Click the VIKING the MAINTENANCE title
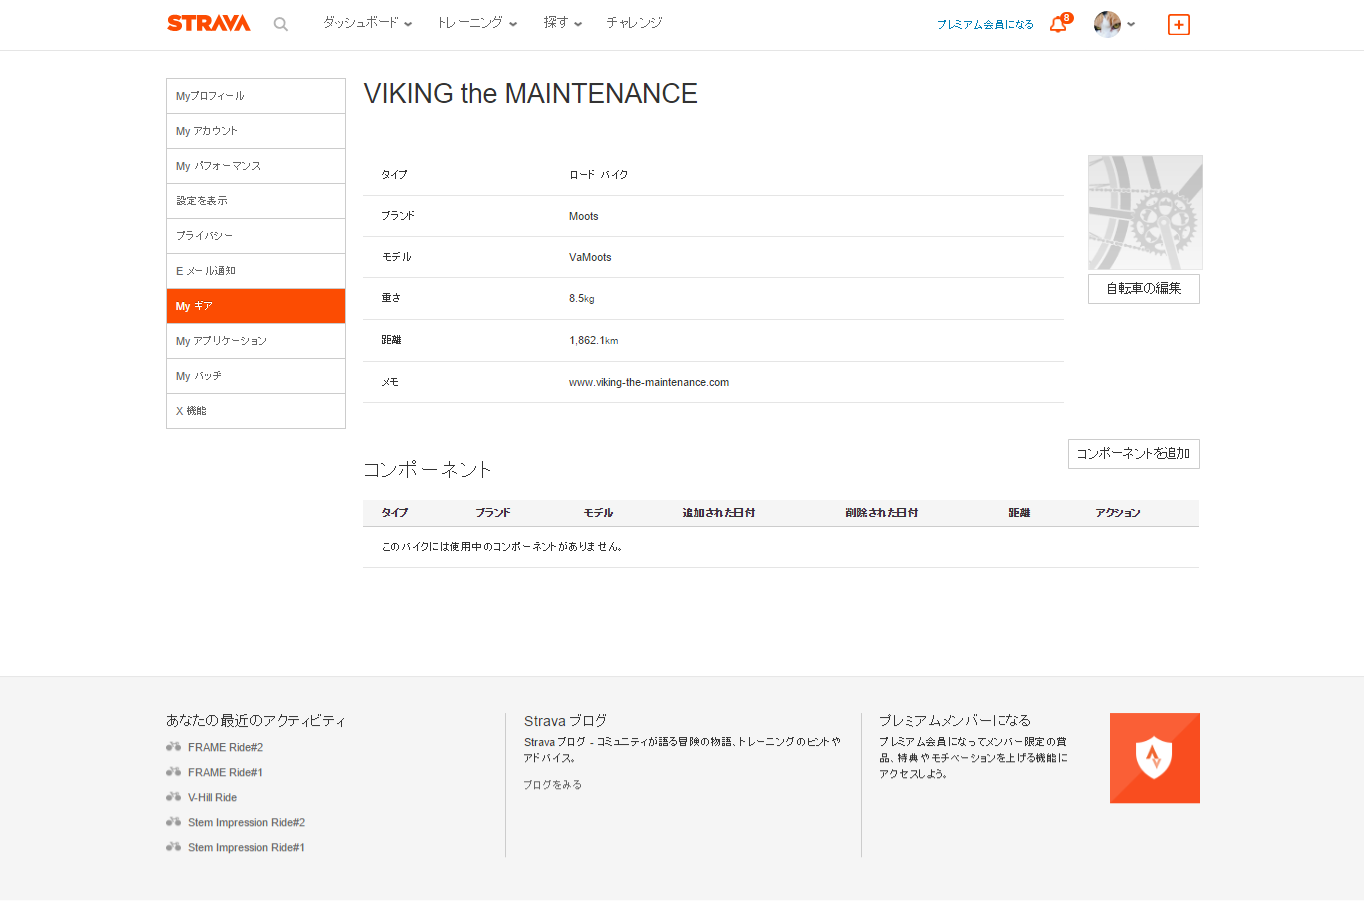The image size is (1364, 909). pos(531,93)
